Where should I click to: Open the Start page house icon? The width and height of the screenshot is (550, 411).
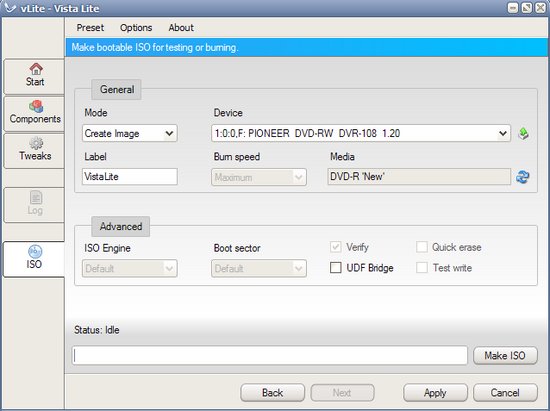point(36,68)
